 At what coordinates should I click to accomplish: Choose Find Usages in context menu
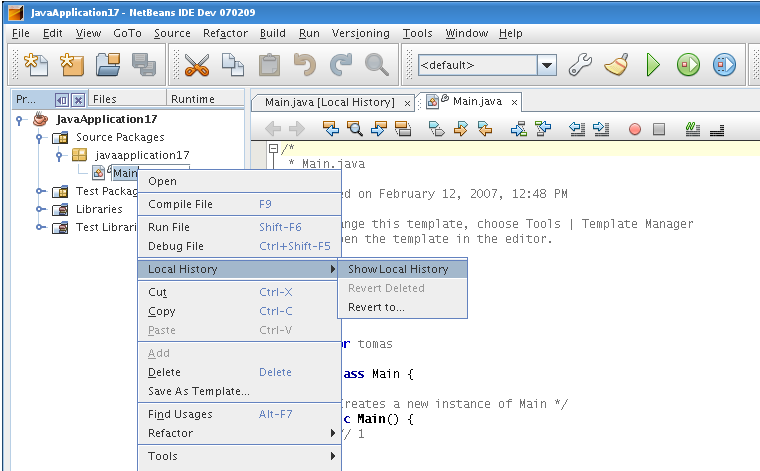coord(239,414)
